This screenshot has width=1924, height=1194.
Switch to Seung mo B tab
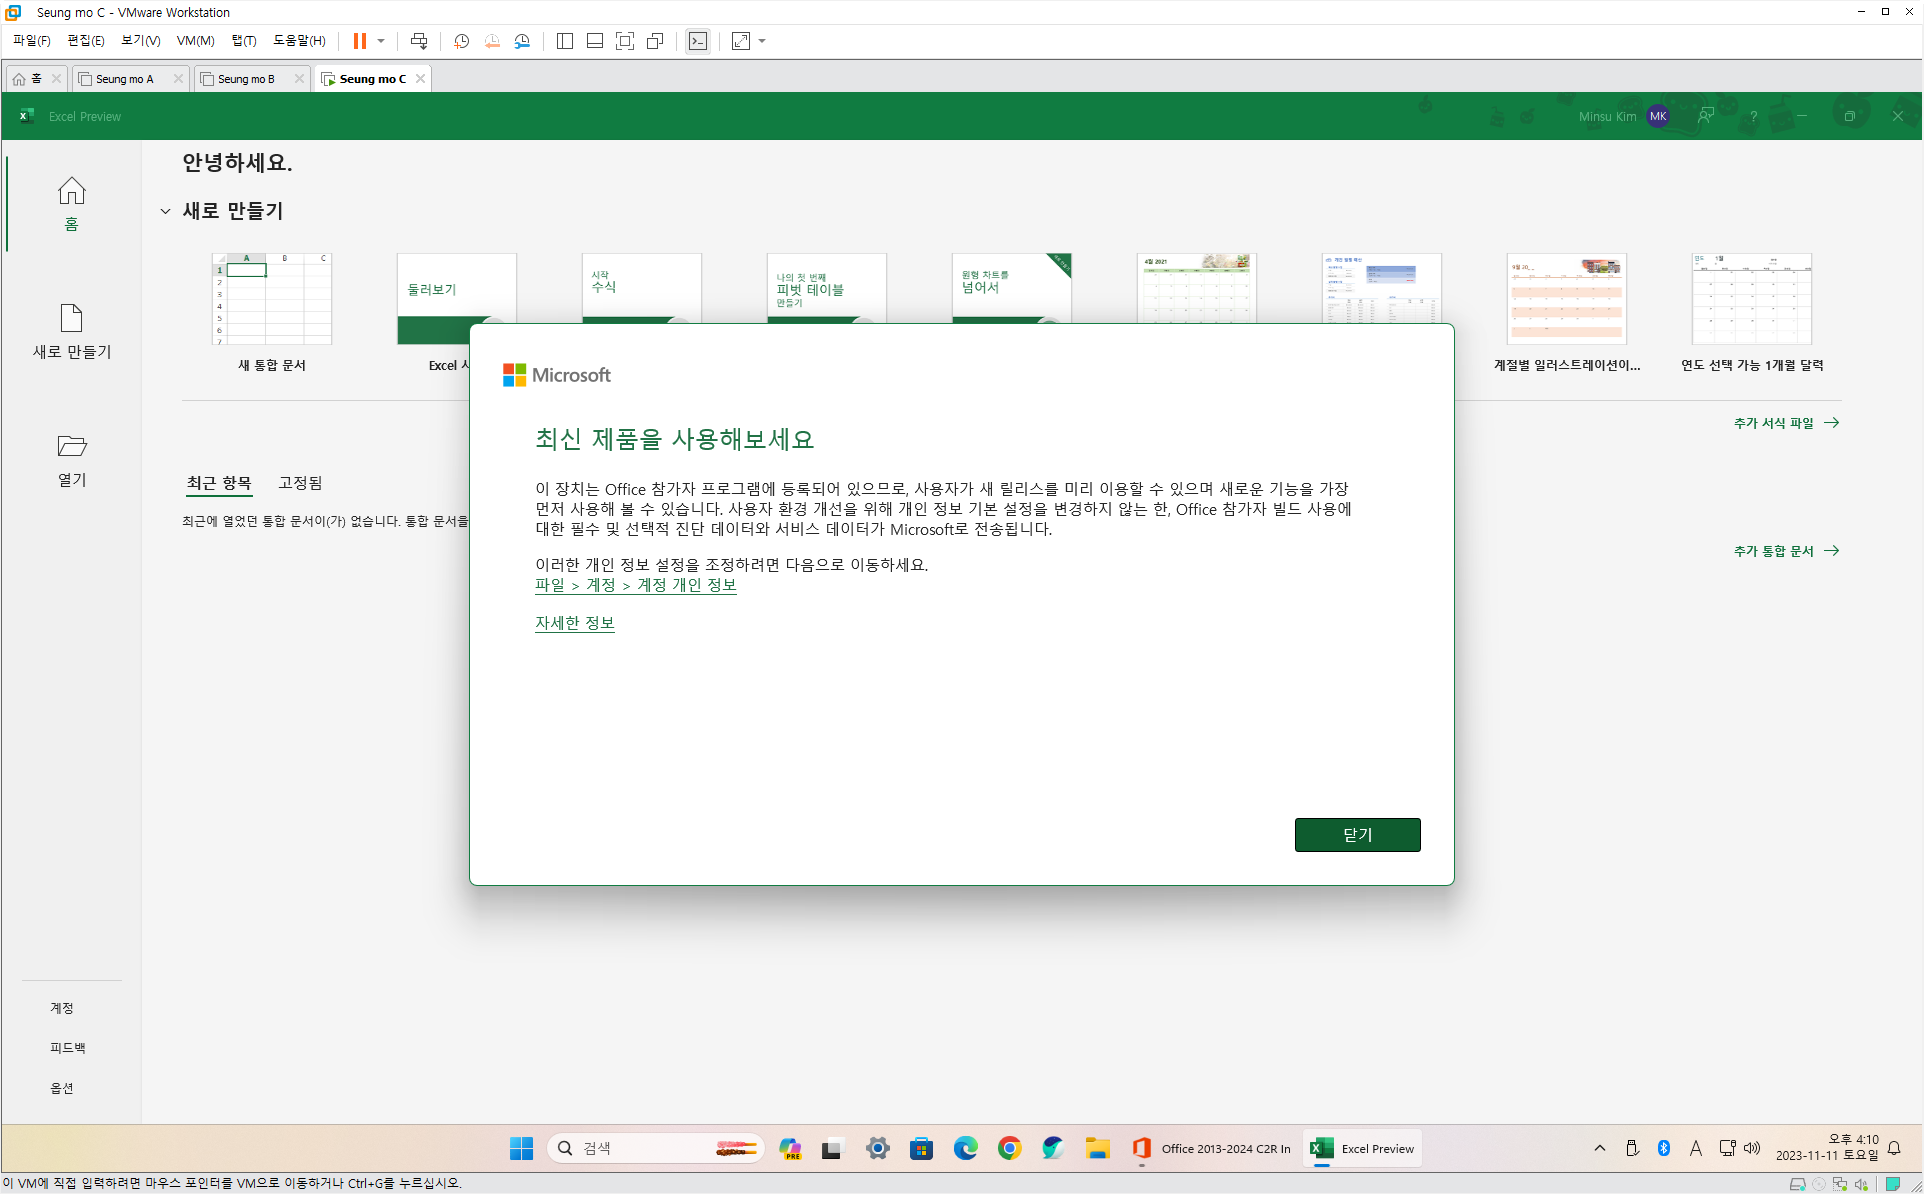[x=246, y=79]
